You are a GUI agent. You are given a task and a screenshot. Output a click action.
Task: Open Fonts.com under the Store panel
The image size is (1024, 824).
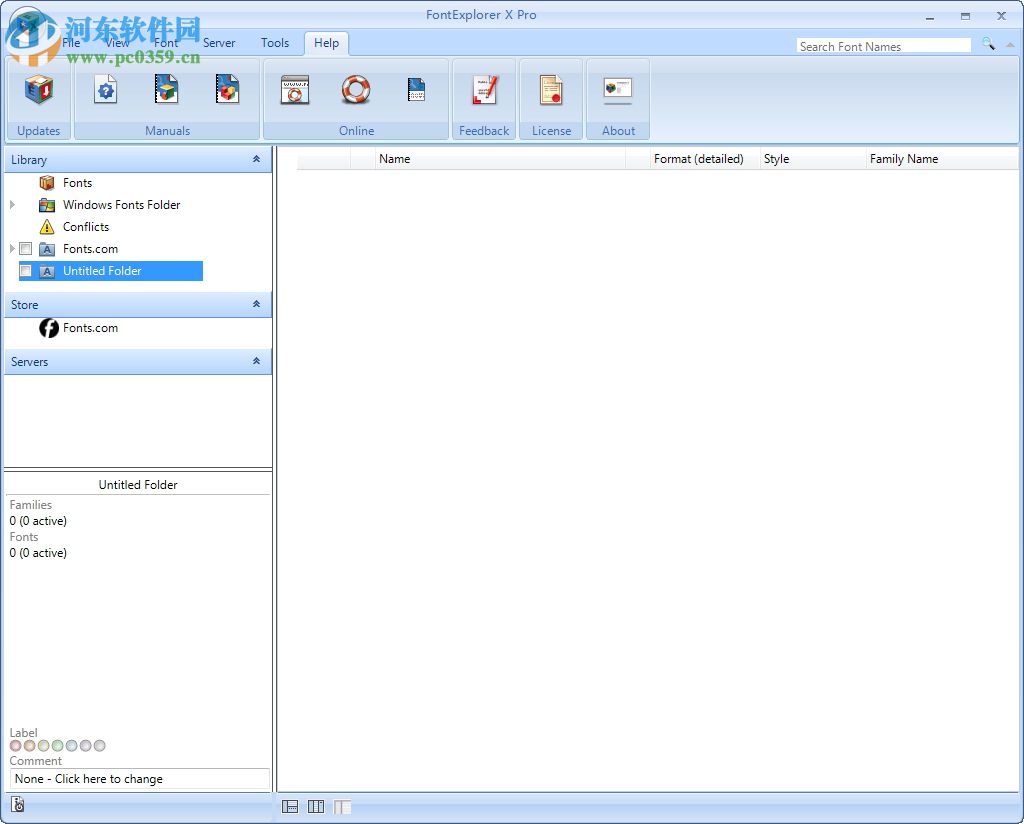click(90, 327)
